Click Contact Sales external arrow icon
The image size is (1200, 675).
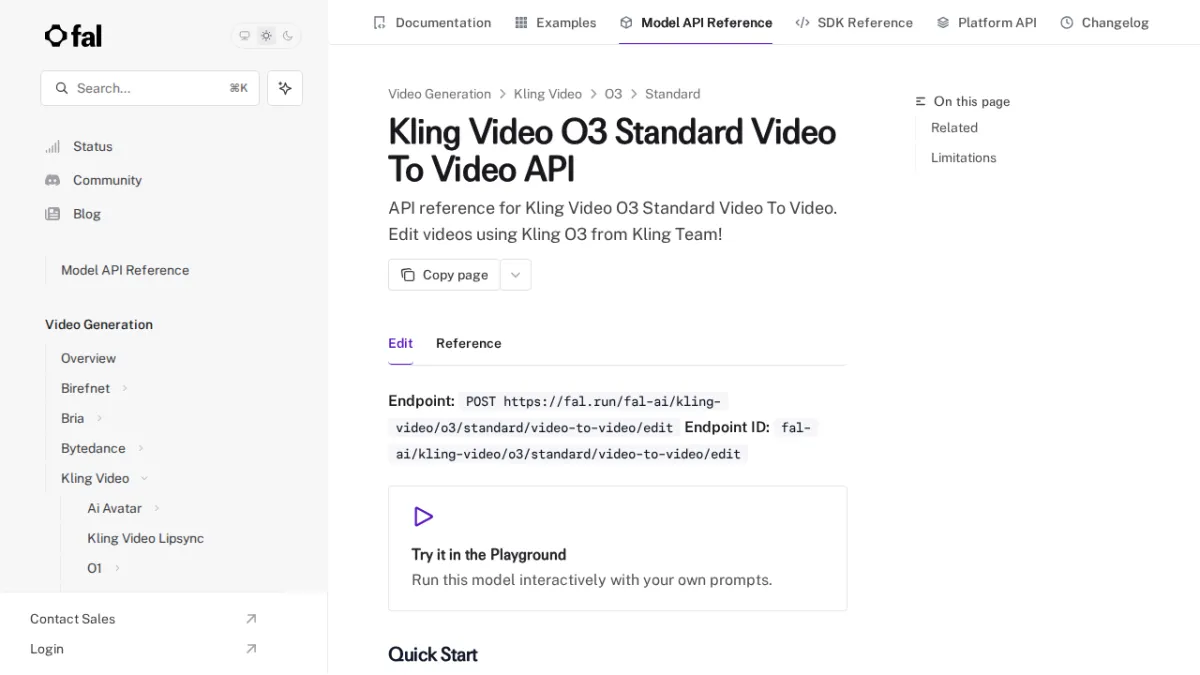tap(251, 619)
